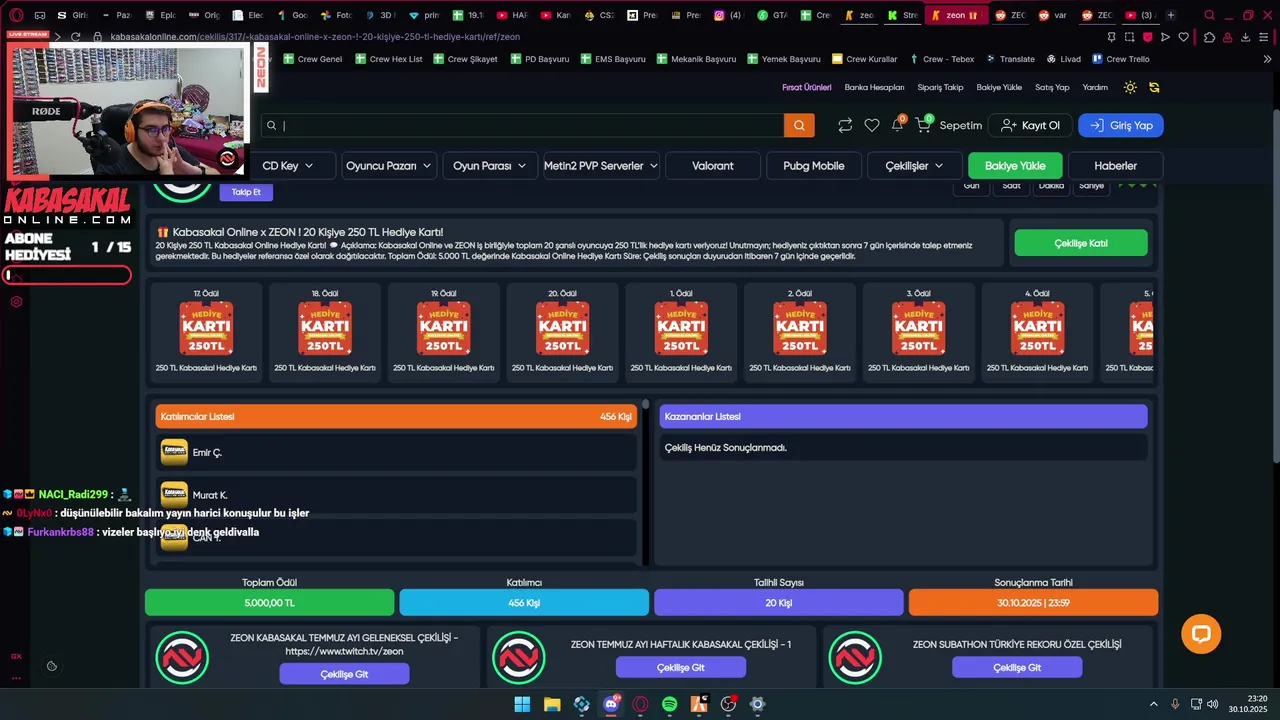This screenshot has height=720, width=1280.
Task: Open more bookmarks chevron at bar end
Action: [1268, 59]
